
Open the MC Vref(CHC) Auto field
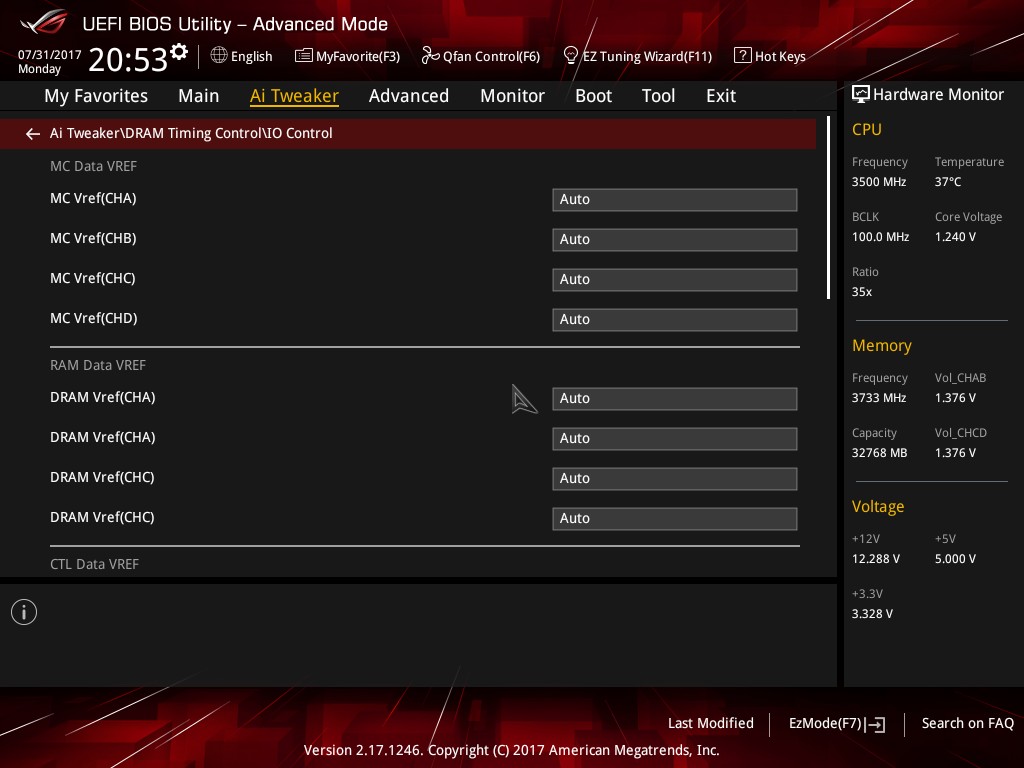[x=675, y=280]
